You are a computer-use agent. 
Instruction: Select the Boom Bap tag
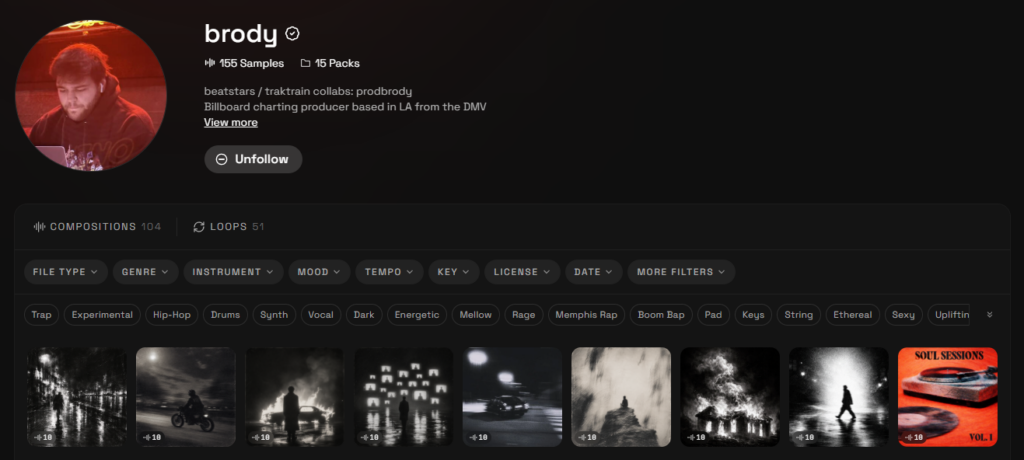coord(661,315)
